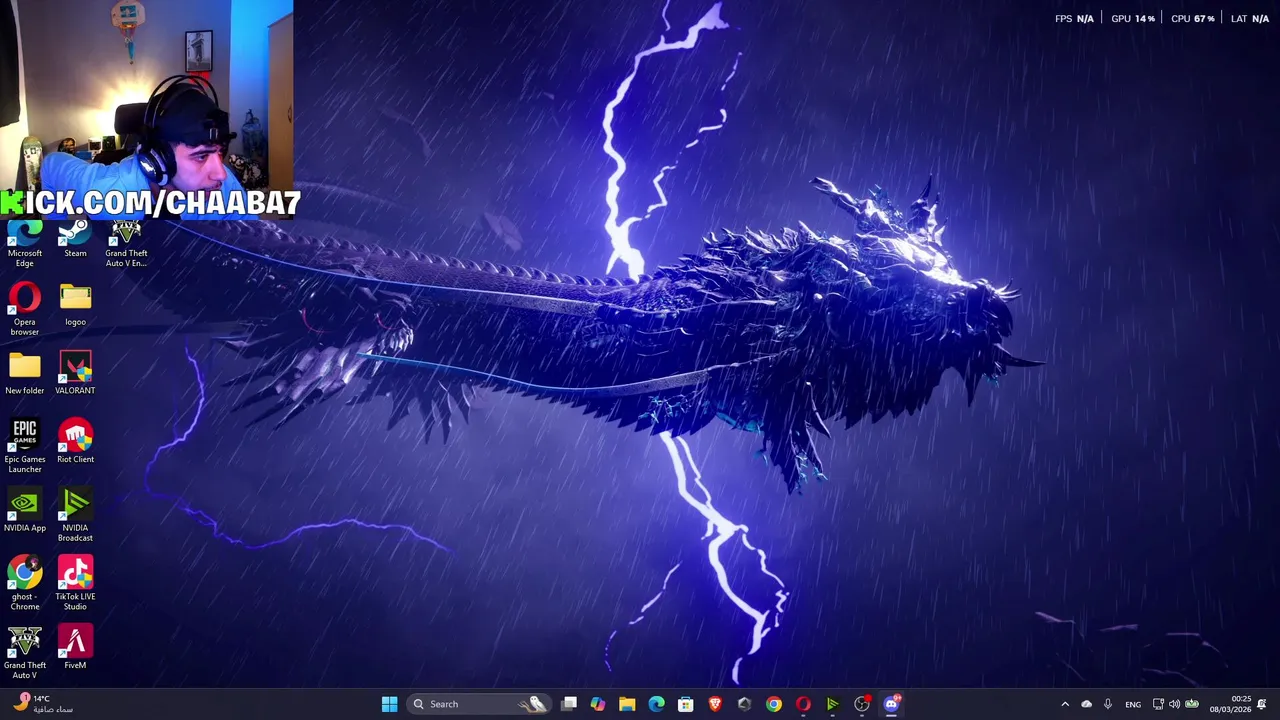Screen dimensions: 1280x720
Task: Select the NVIDIA App desktop icon
Action: coord(25,511)
